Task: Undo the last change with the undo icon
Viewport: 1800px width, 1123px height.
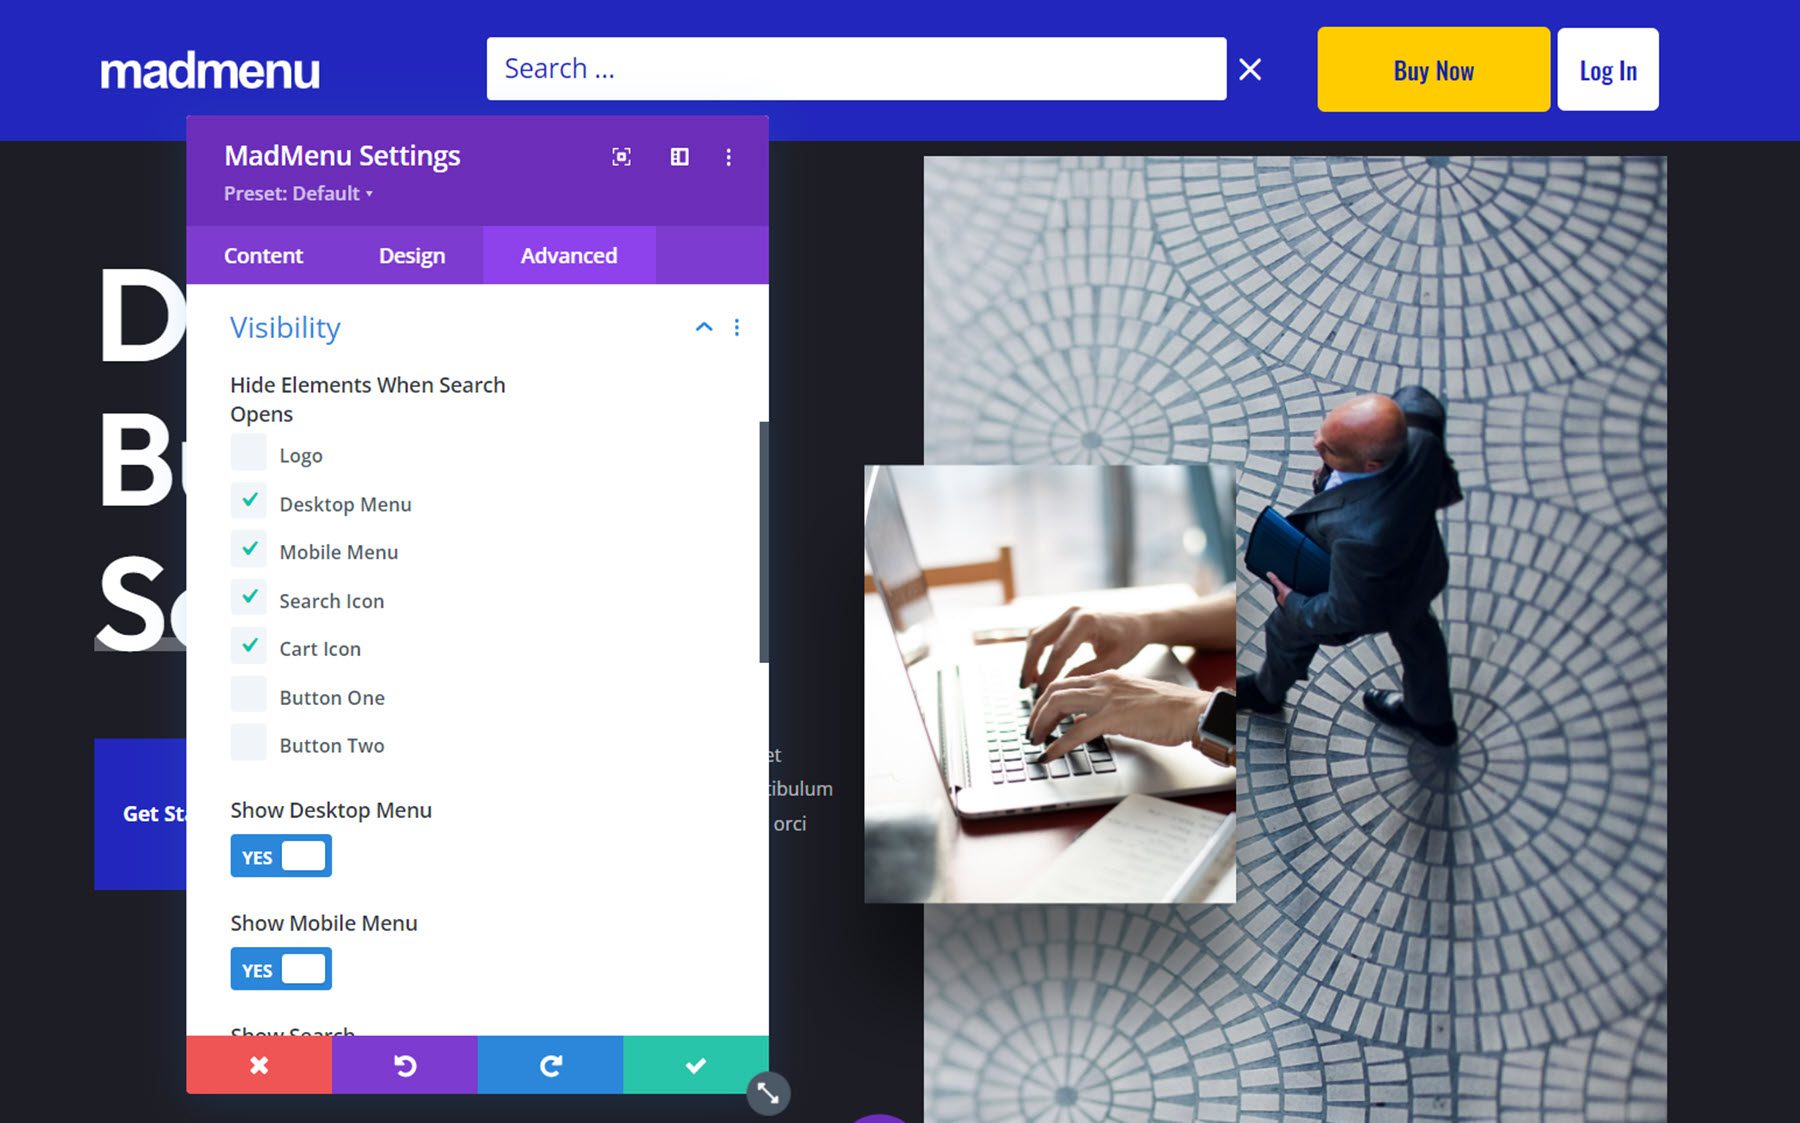Action: (x=404, y=1065)
